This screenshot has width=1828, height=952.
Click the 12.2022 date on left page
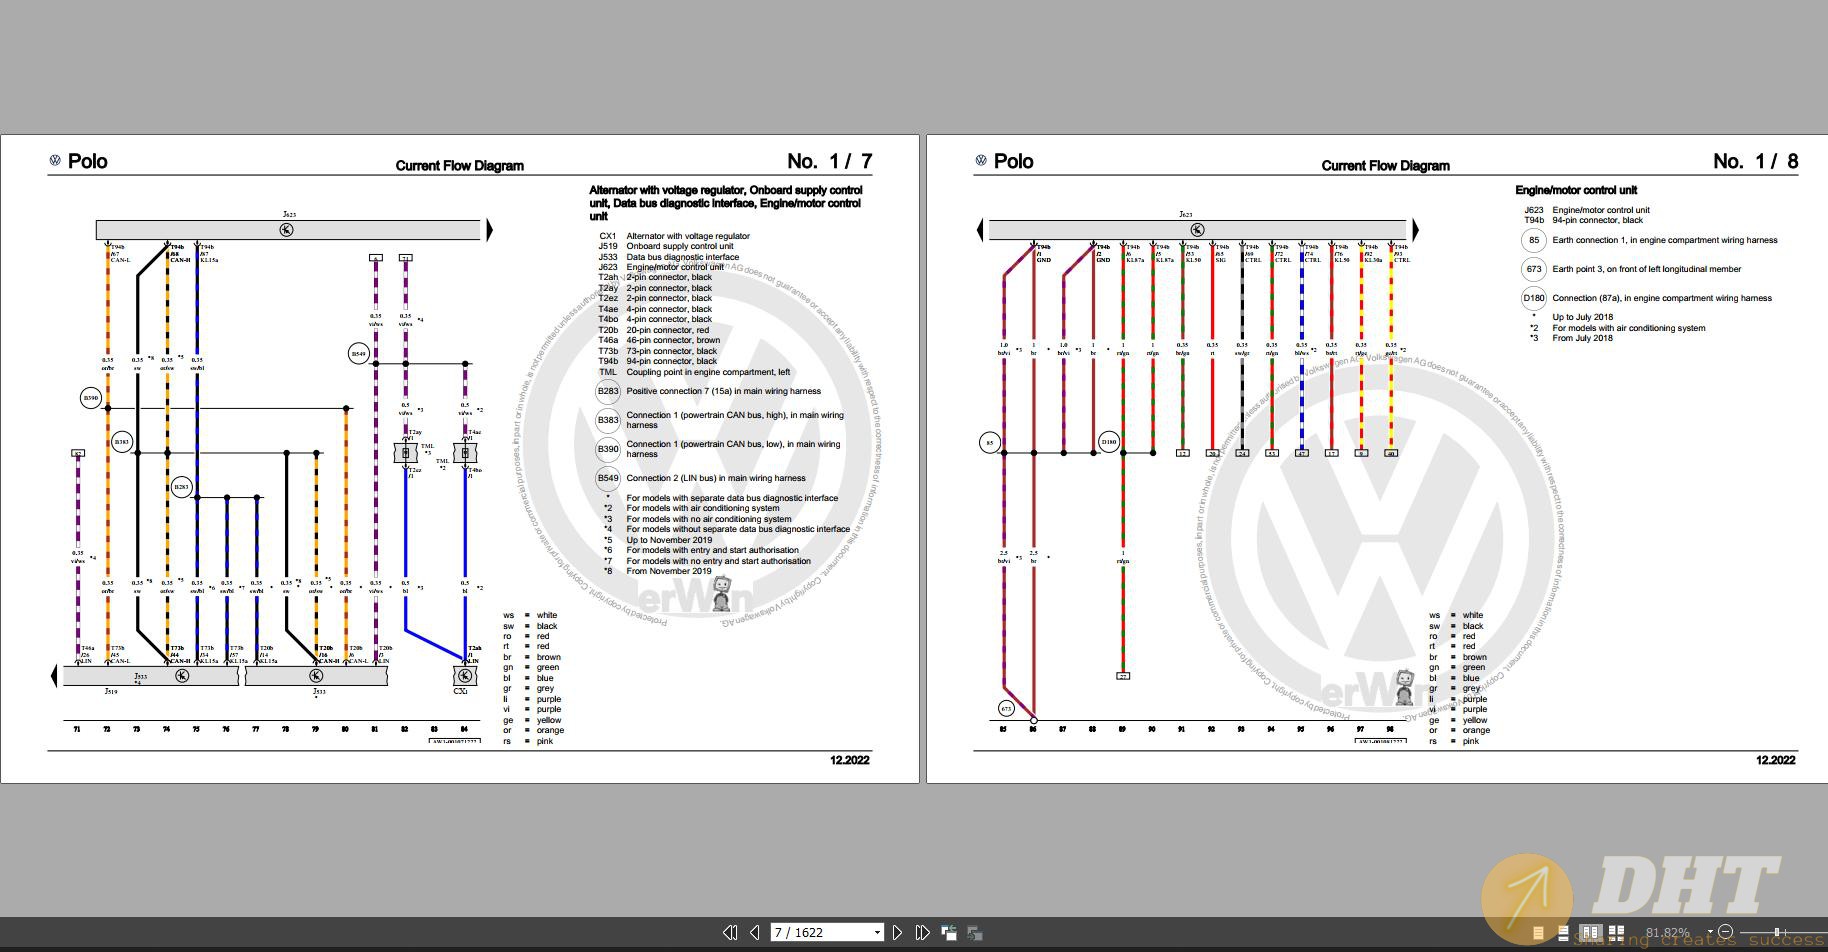click(x=849, y=760)
